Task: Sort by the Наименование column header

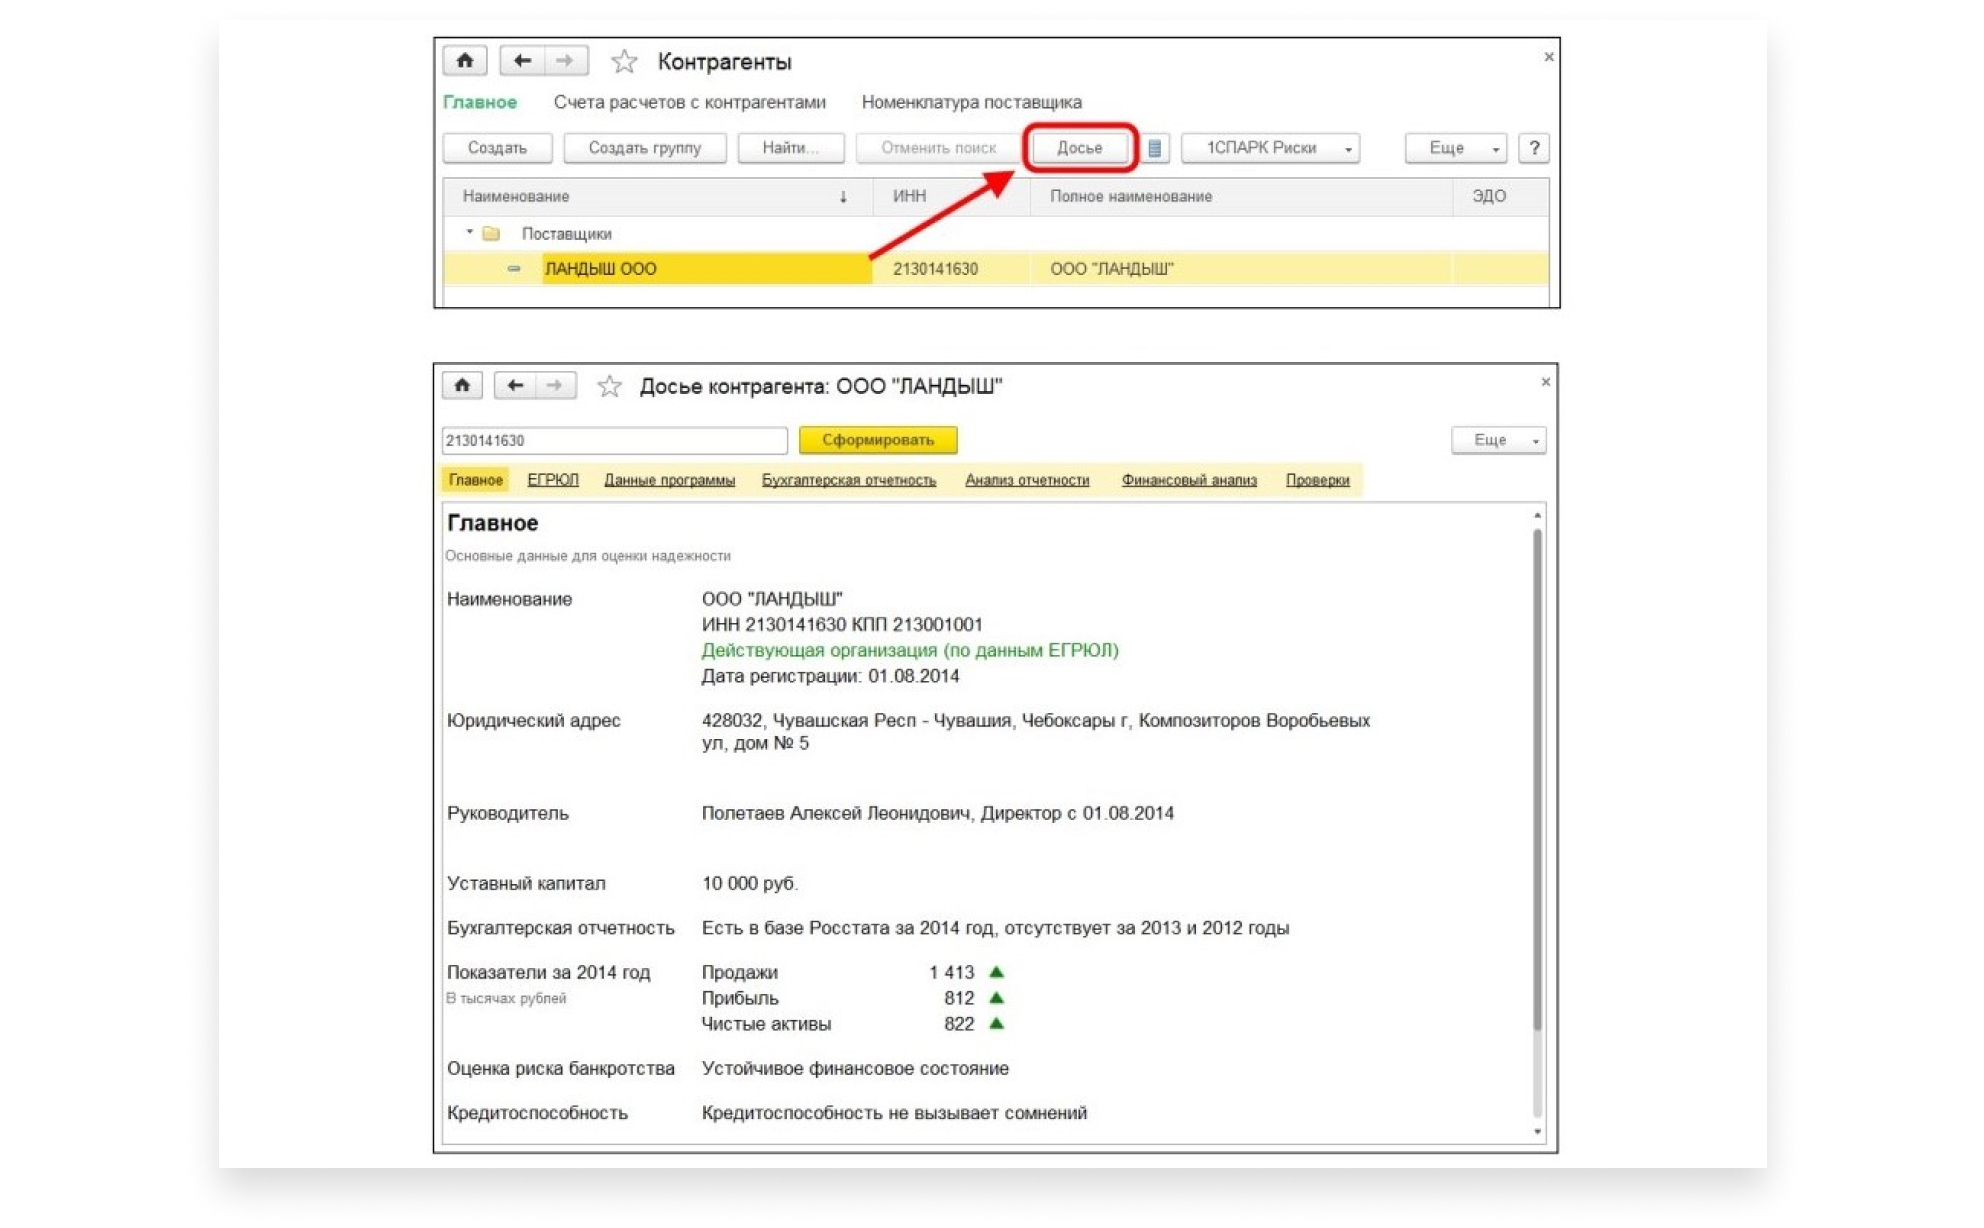Action: [658, 196]
